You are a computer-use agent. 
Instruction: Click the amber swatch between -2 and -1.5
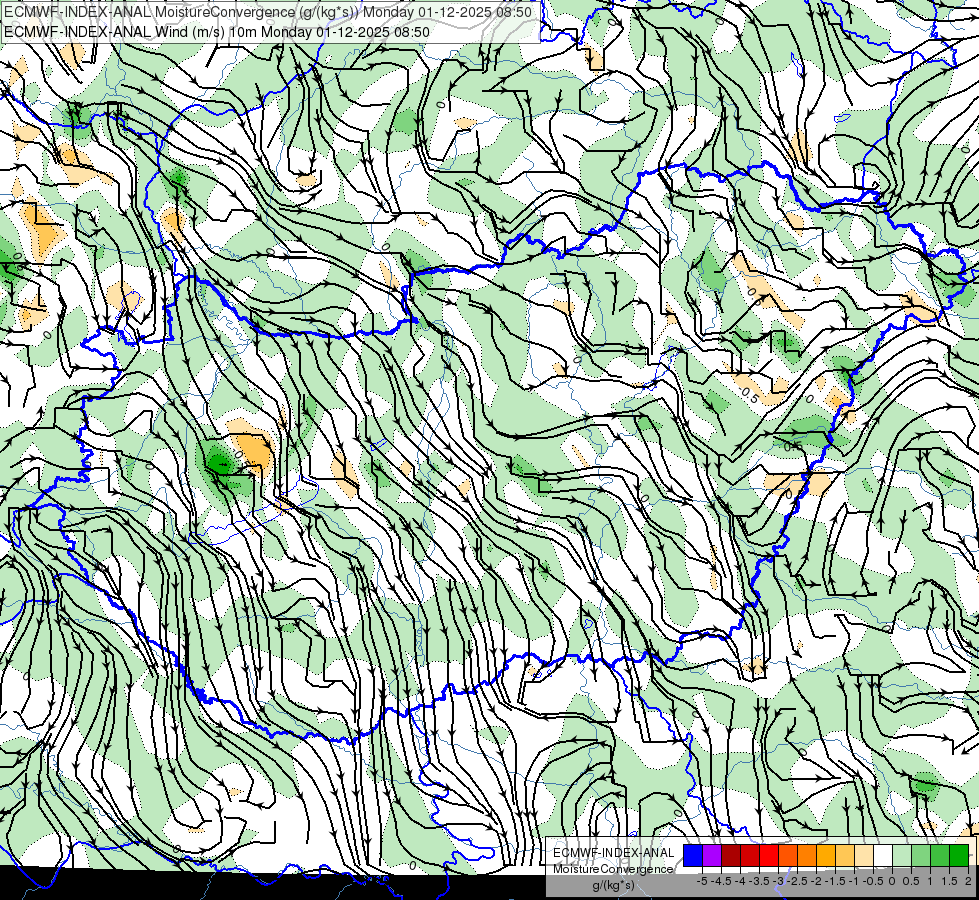click(826, 855)
